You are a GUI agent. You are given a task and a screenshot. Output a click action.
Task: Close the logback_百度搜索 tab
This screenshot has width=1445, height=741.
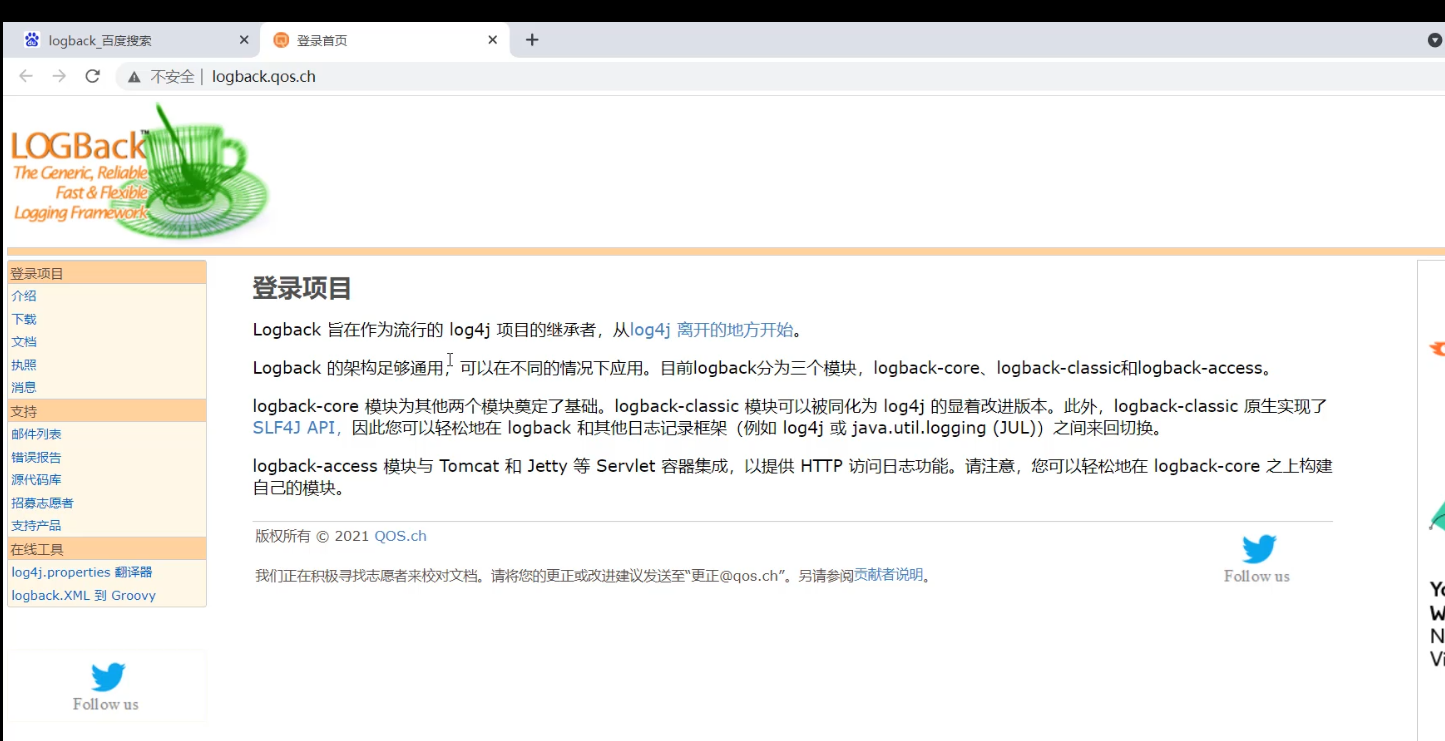click(244, 40)
